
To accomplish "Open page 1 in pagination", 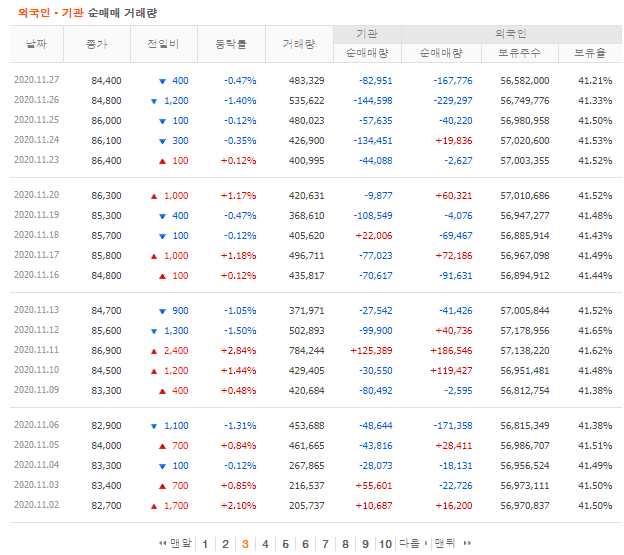I will (x=205, y=544).
